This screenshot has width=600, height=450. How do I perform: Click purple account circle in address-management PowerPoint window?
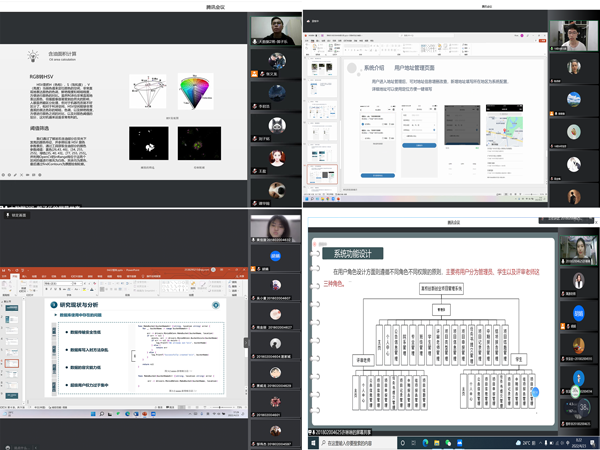pyautogui.click(x=522, y=35)
